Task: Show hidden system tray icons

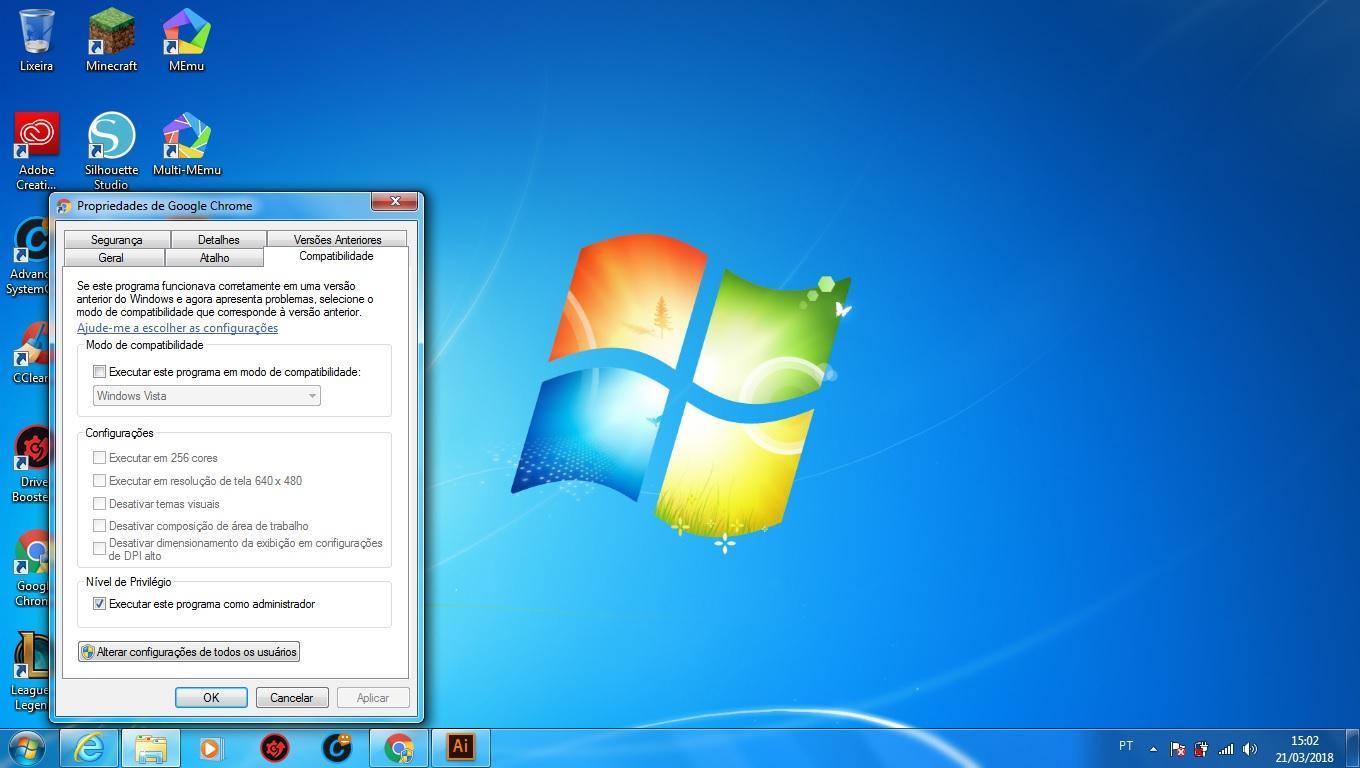Action: [1153, 748]
